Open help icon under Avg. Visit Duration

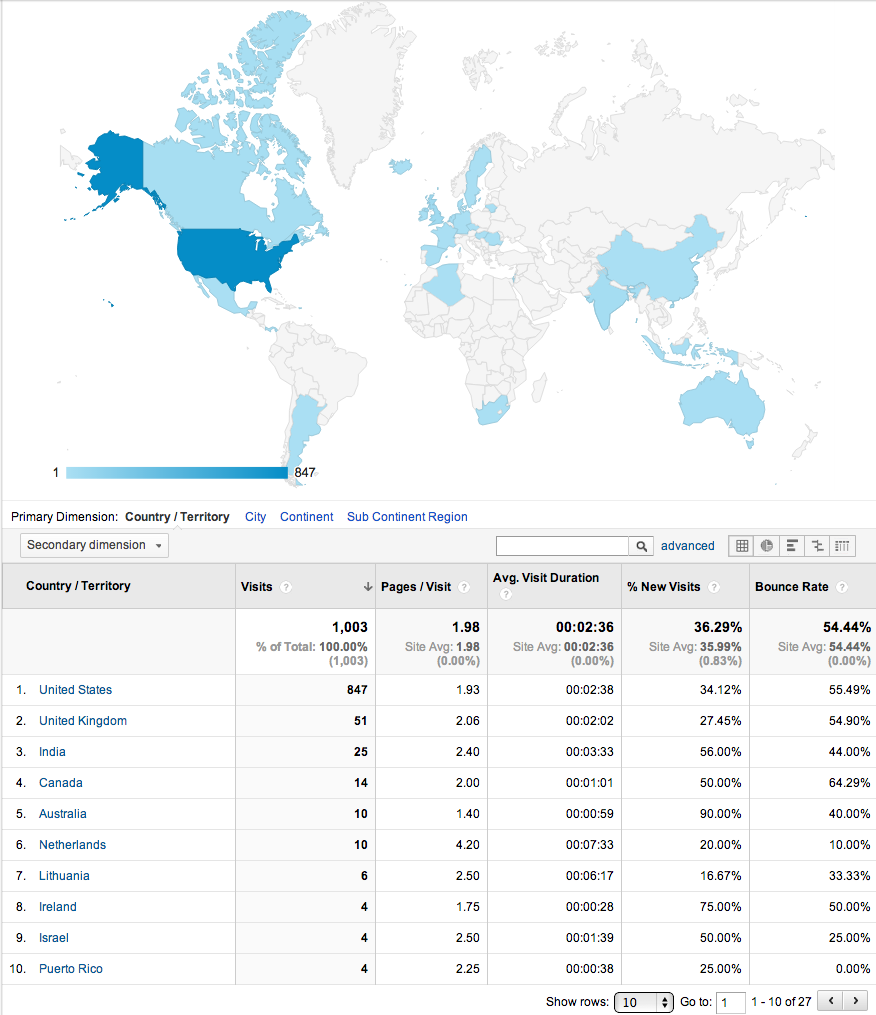[506, 594]
